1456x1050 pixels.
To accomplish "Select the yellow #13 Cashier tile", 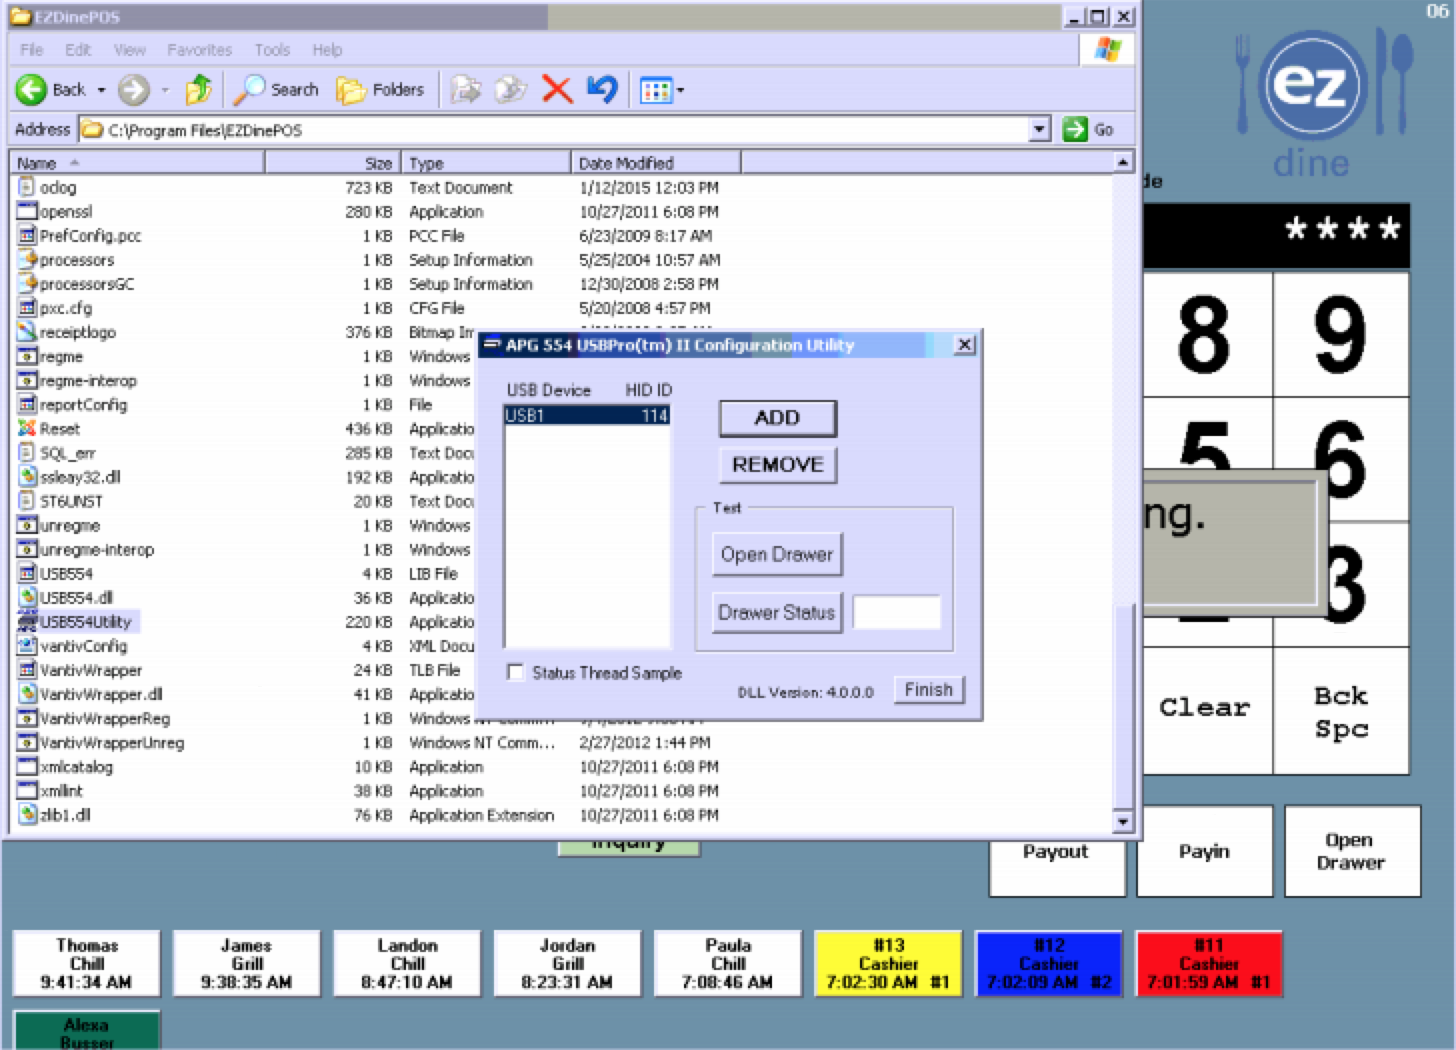I will point(888,964).
